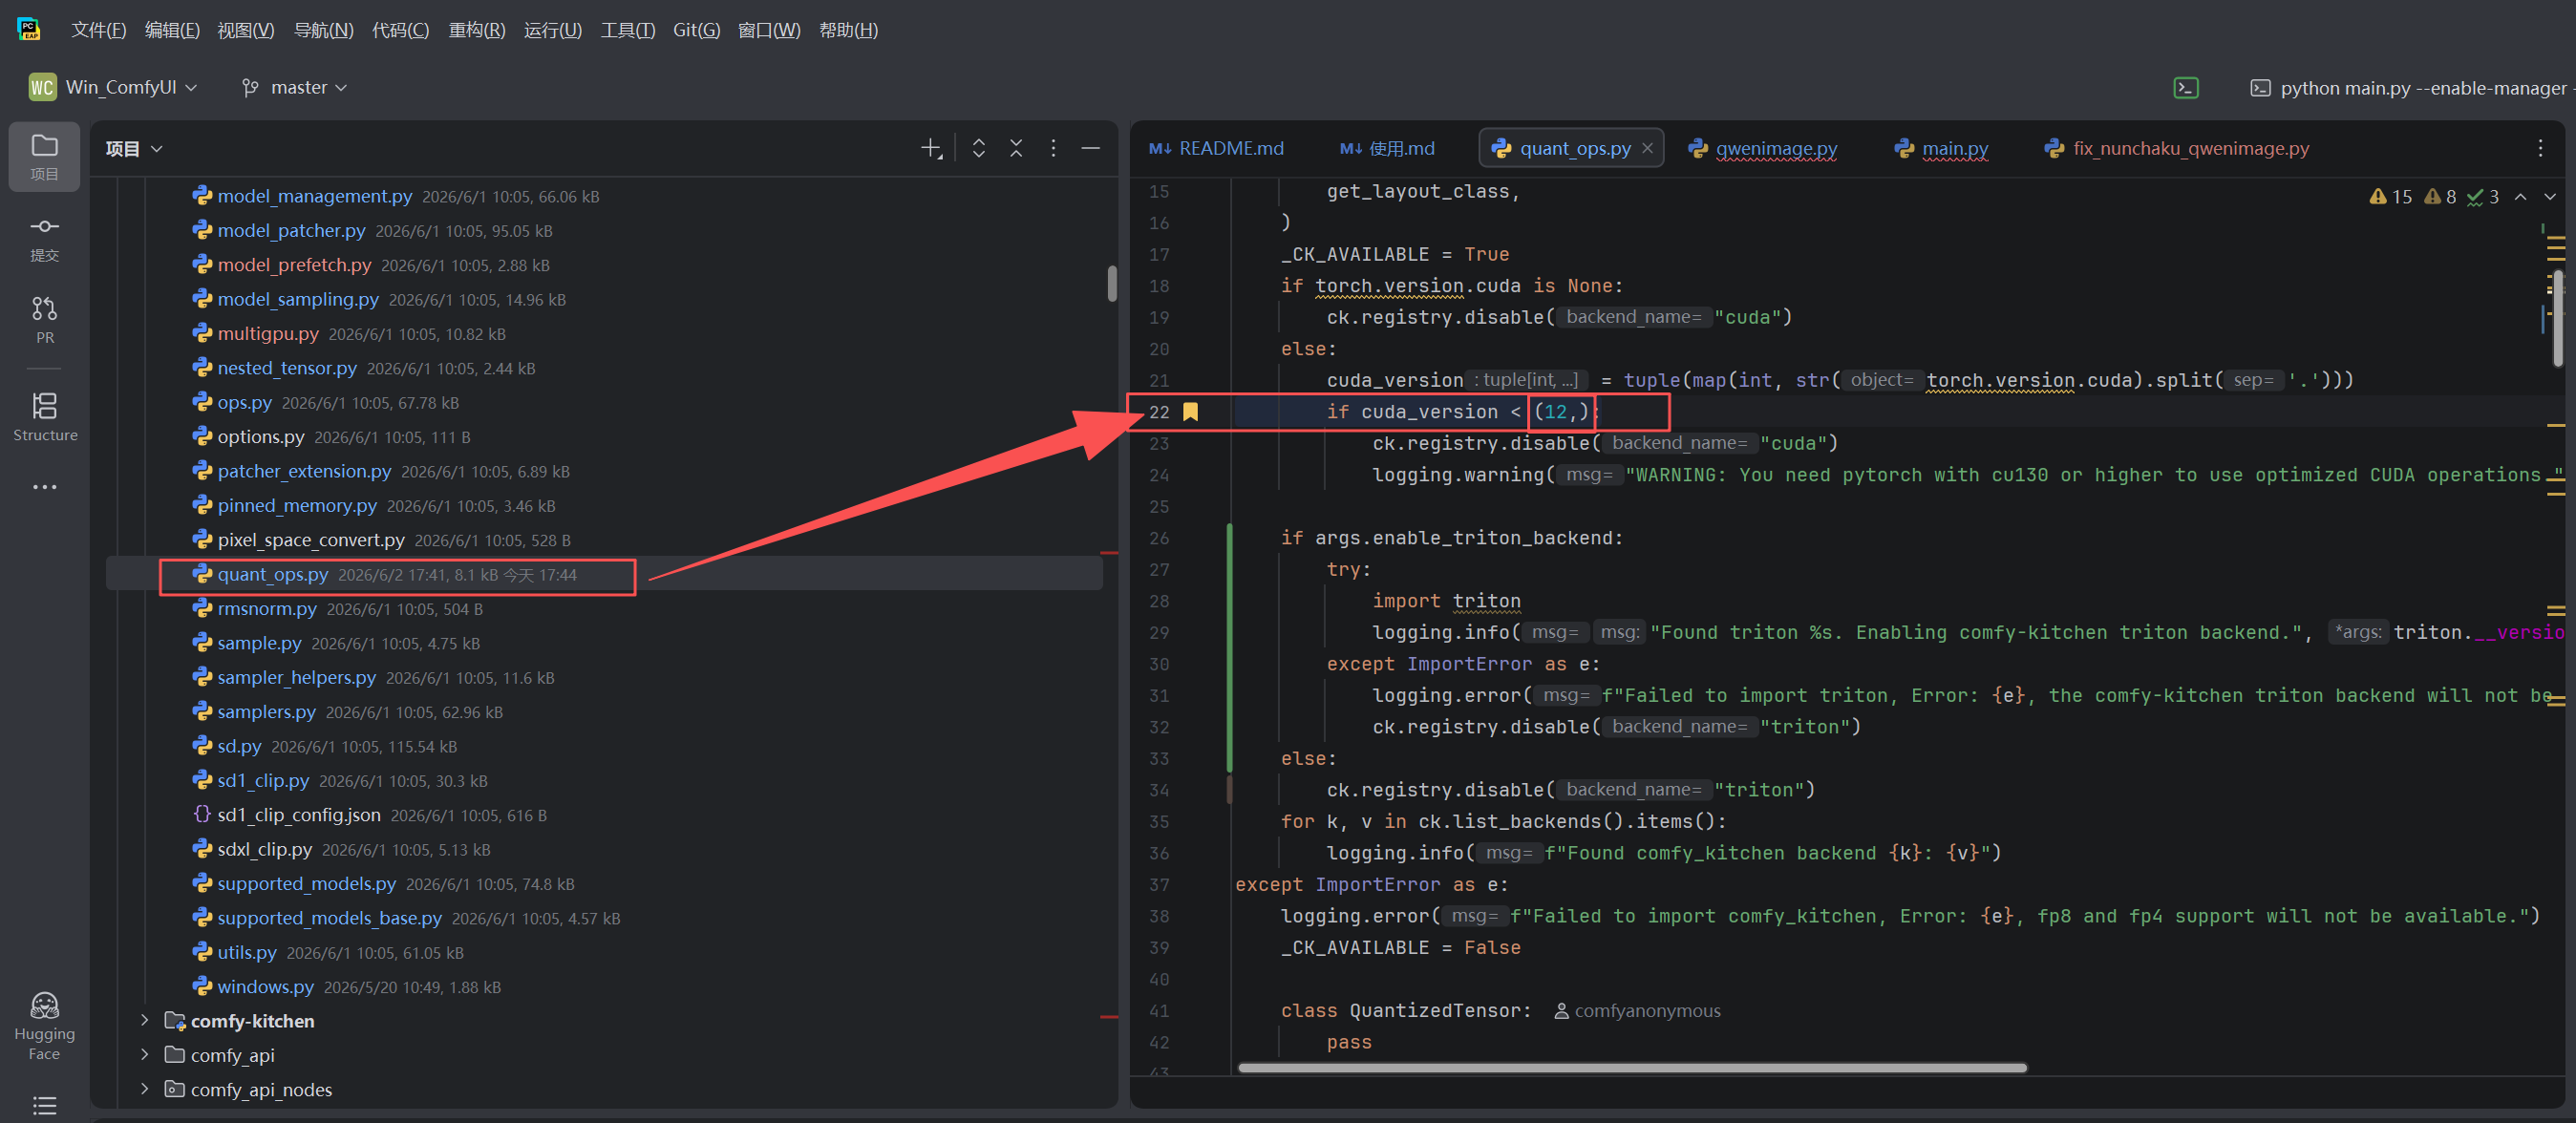Open the Win_ComfyUI project dropdown

(x=113, y=88)
